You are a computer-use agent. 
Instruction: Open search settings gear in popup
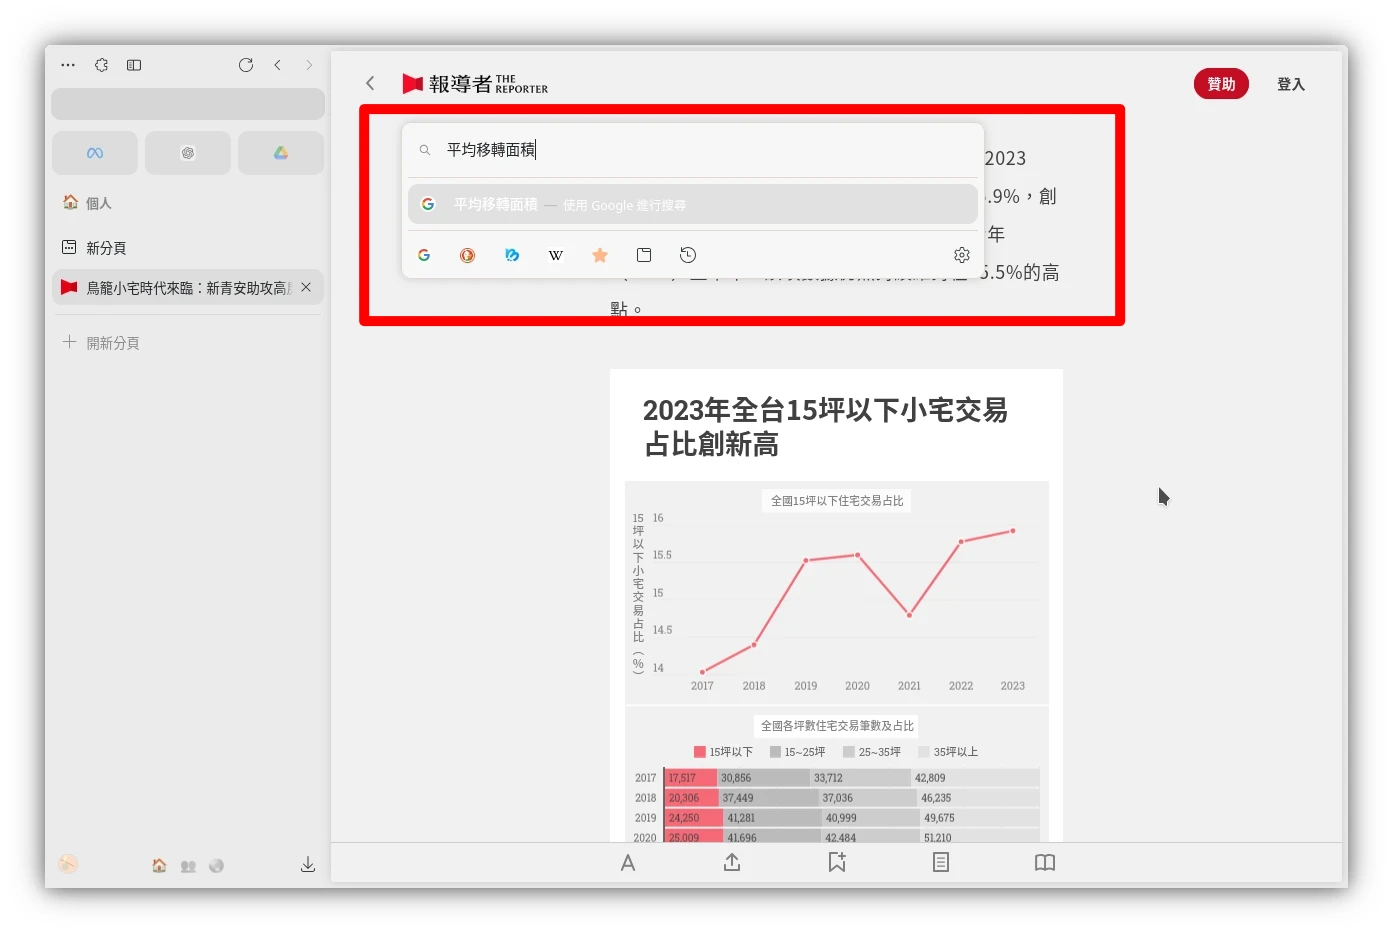(962, 255)
